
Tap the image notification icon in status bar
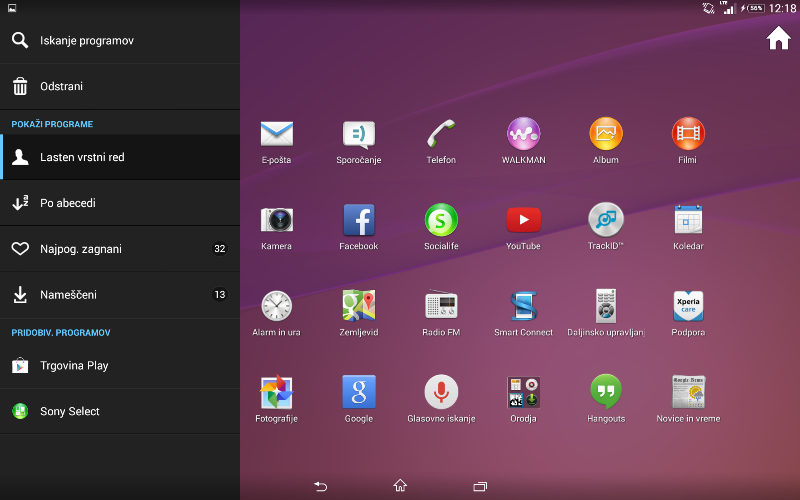pos(12,8)
